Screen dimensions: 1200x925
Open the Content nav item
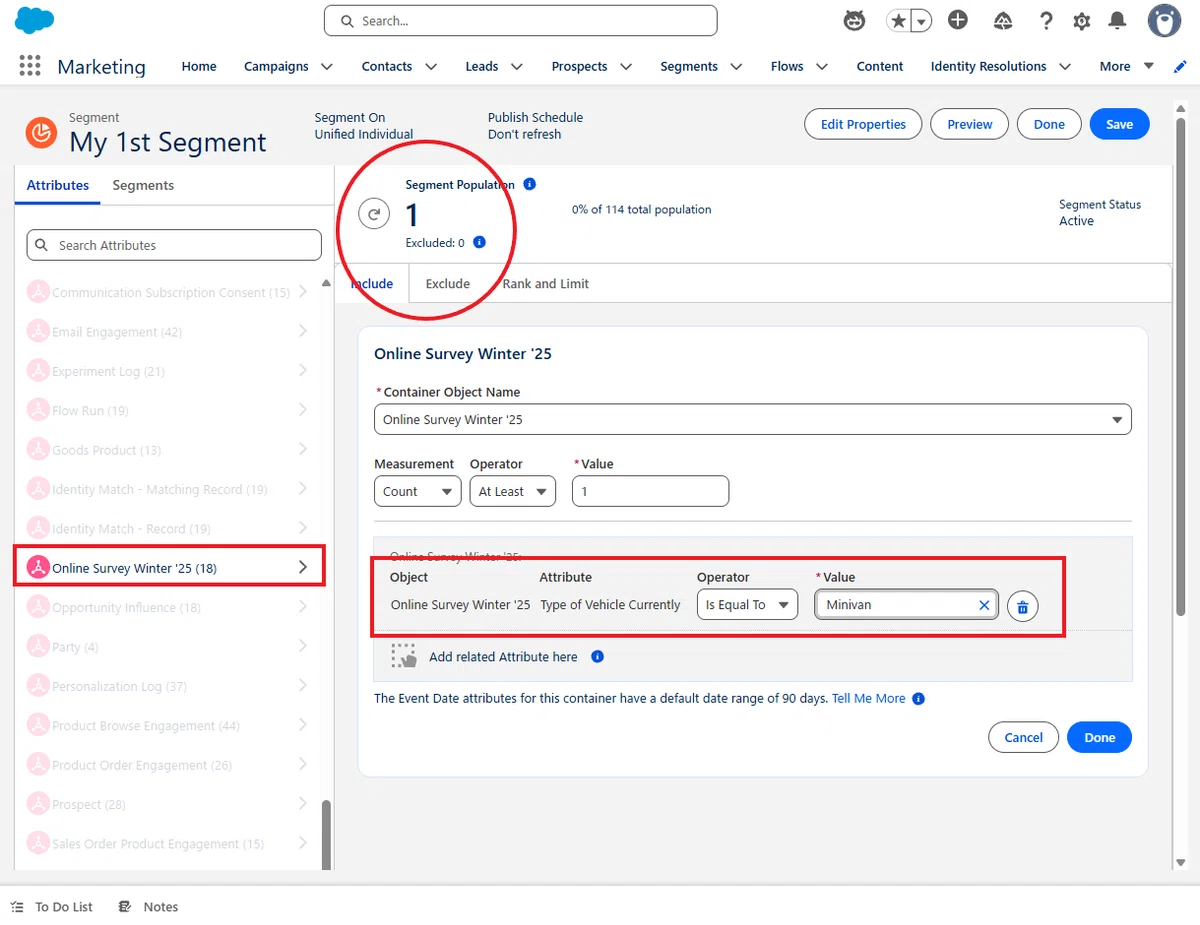880,66
